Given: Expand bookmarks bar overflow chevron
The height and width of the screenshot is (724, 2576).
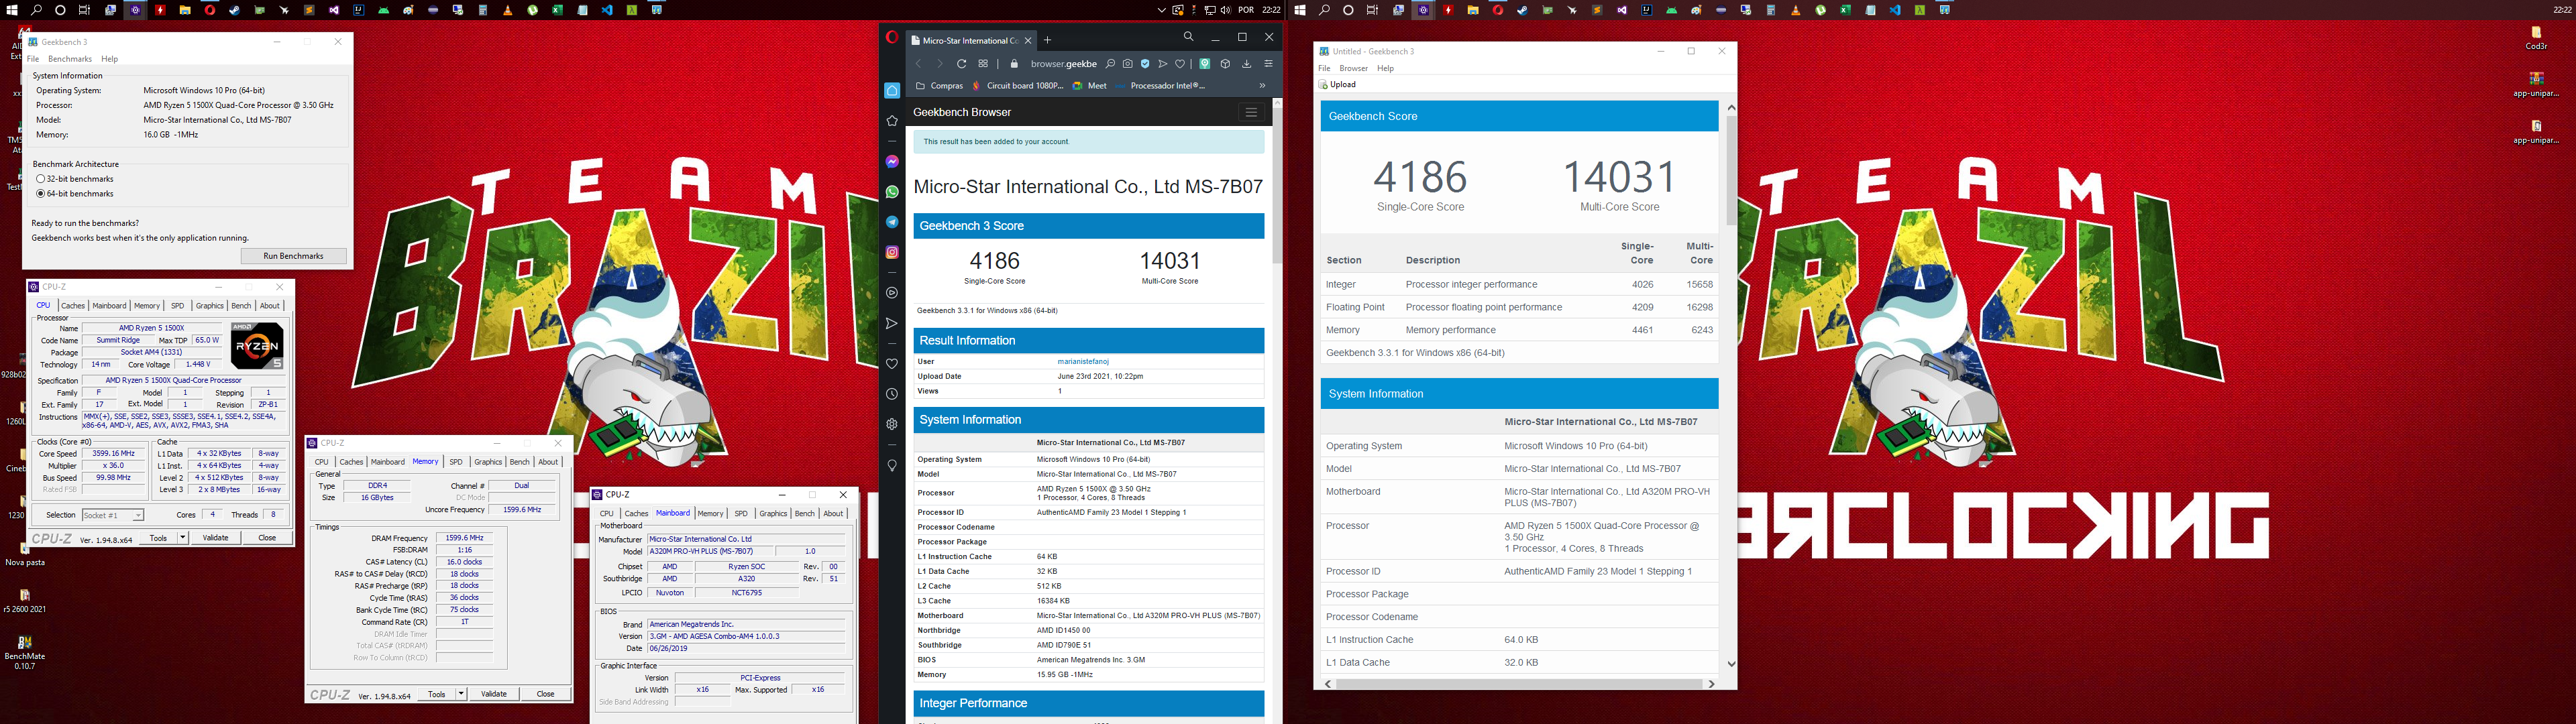Looking at the screenshot, I should (x=1262, y=86).
